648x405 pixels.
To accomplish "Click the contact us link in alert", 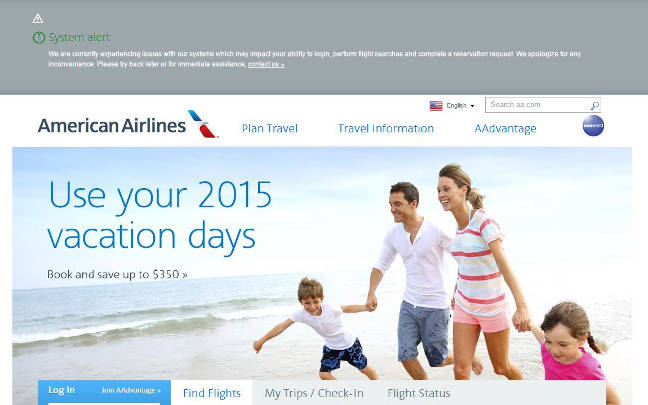I will [x=266, y=64].
